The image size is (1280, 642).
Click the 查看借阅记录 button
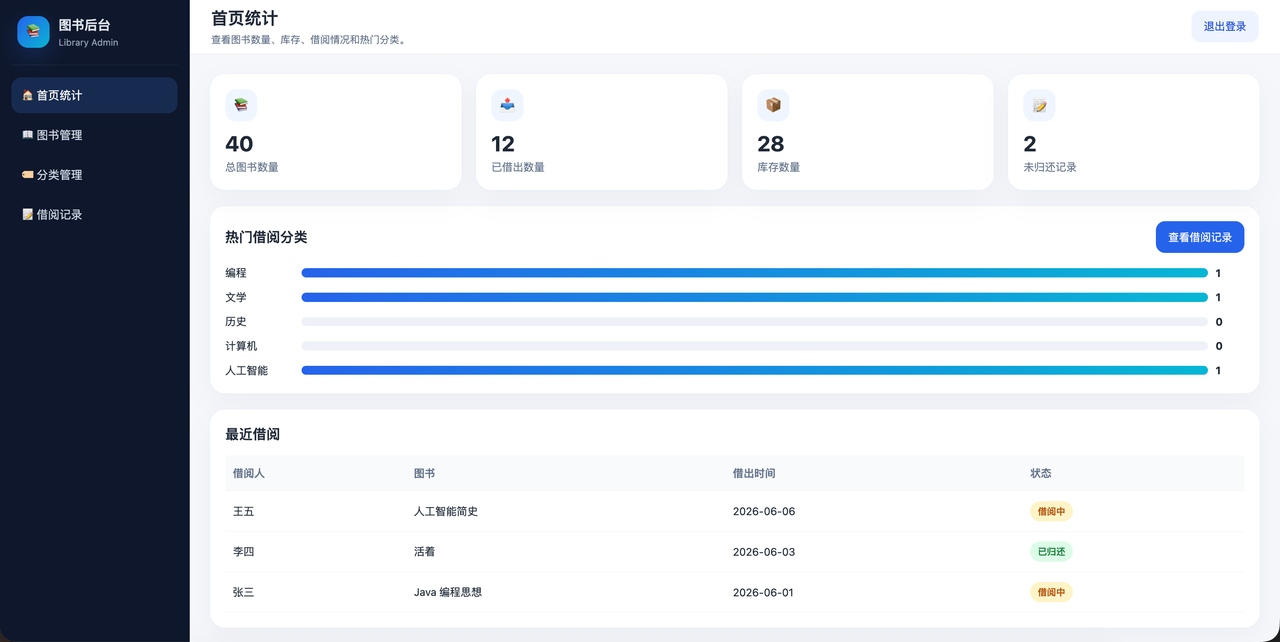coord(1199,237)
